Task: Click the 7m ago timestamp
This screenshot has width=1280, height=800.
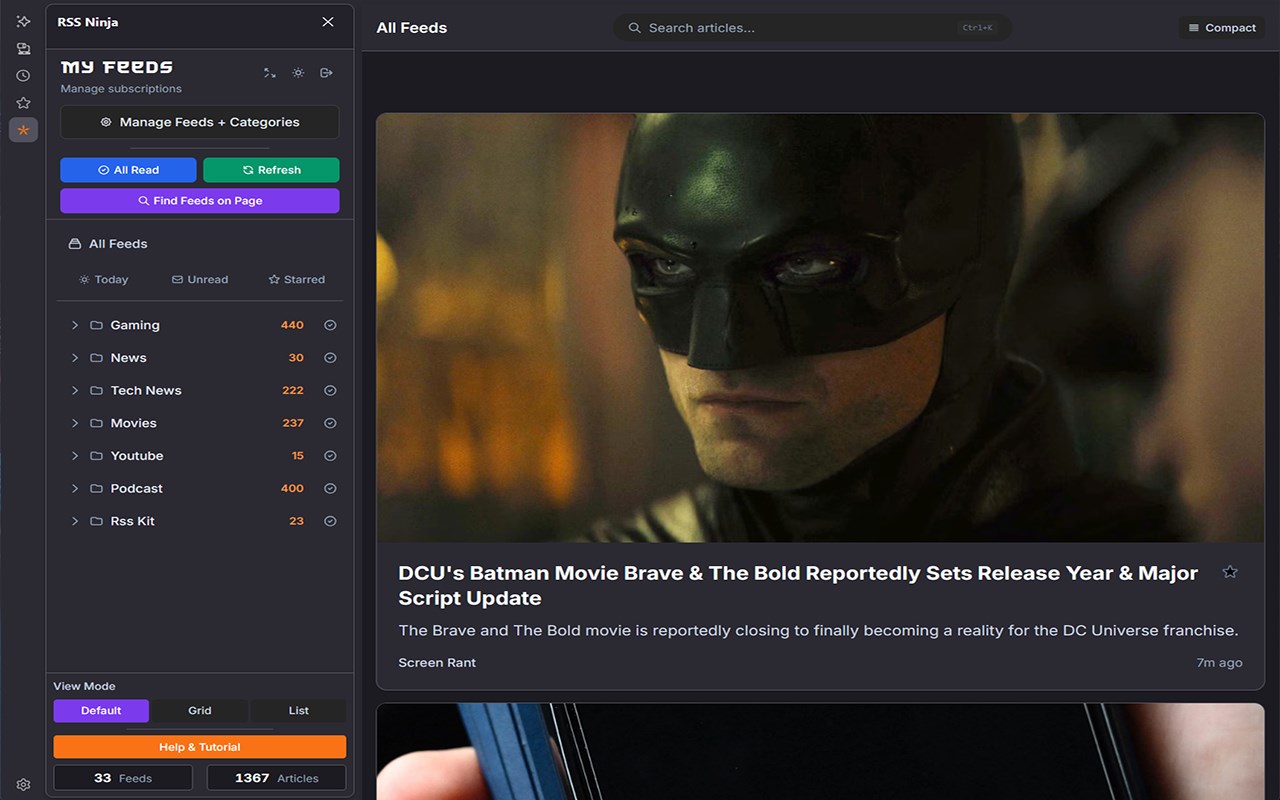Action: point(1219,663)
